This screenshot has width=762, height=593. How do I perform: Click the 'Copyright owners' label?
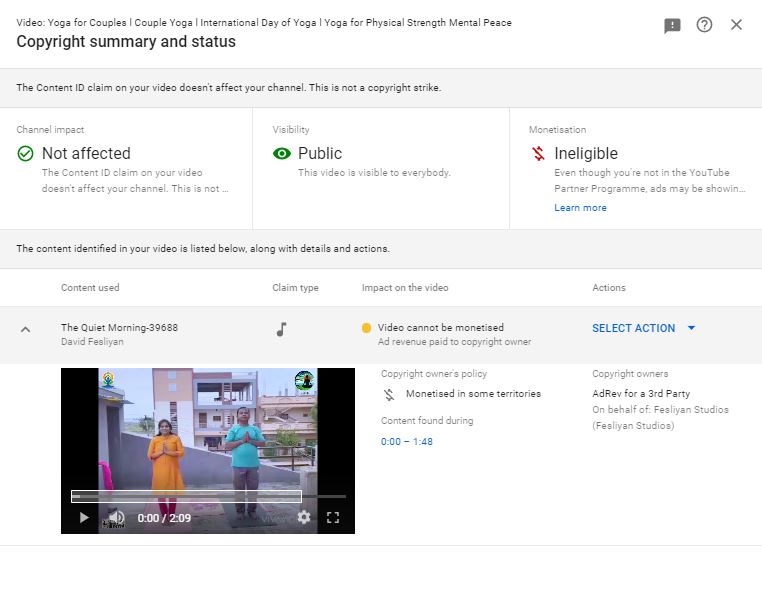[630, 374]
